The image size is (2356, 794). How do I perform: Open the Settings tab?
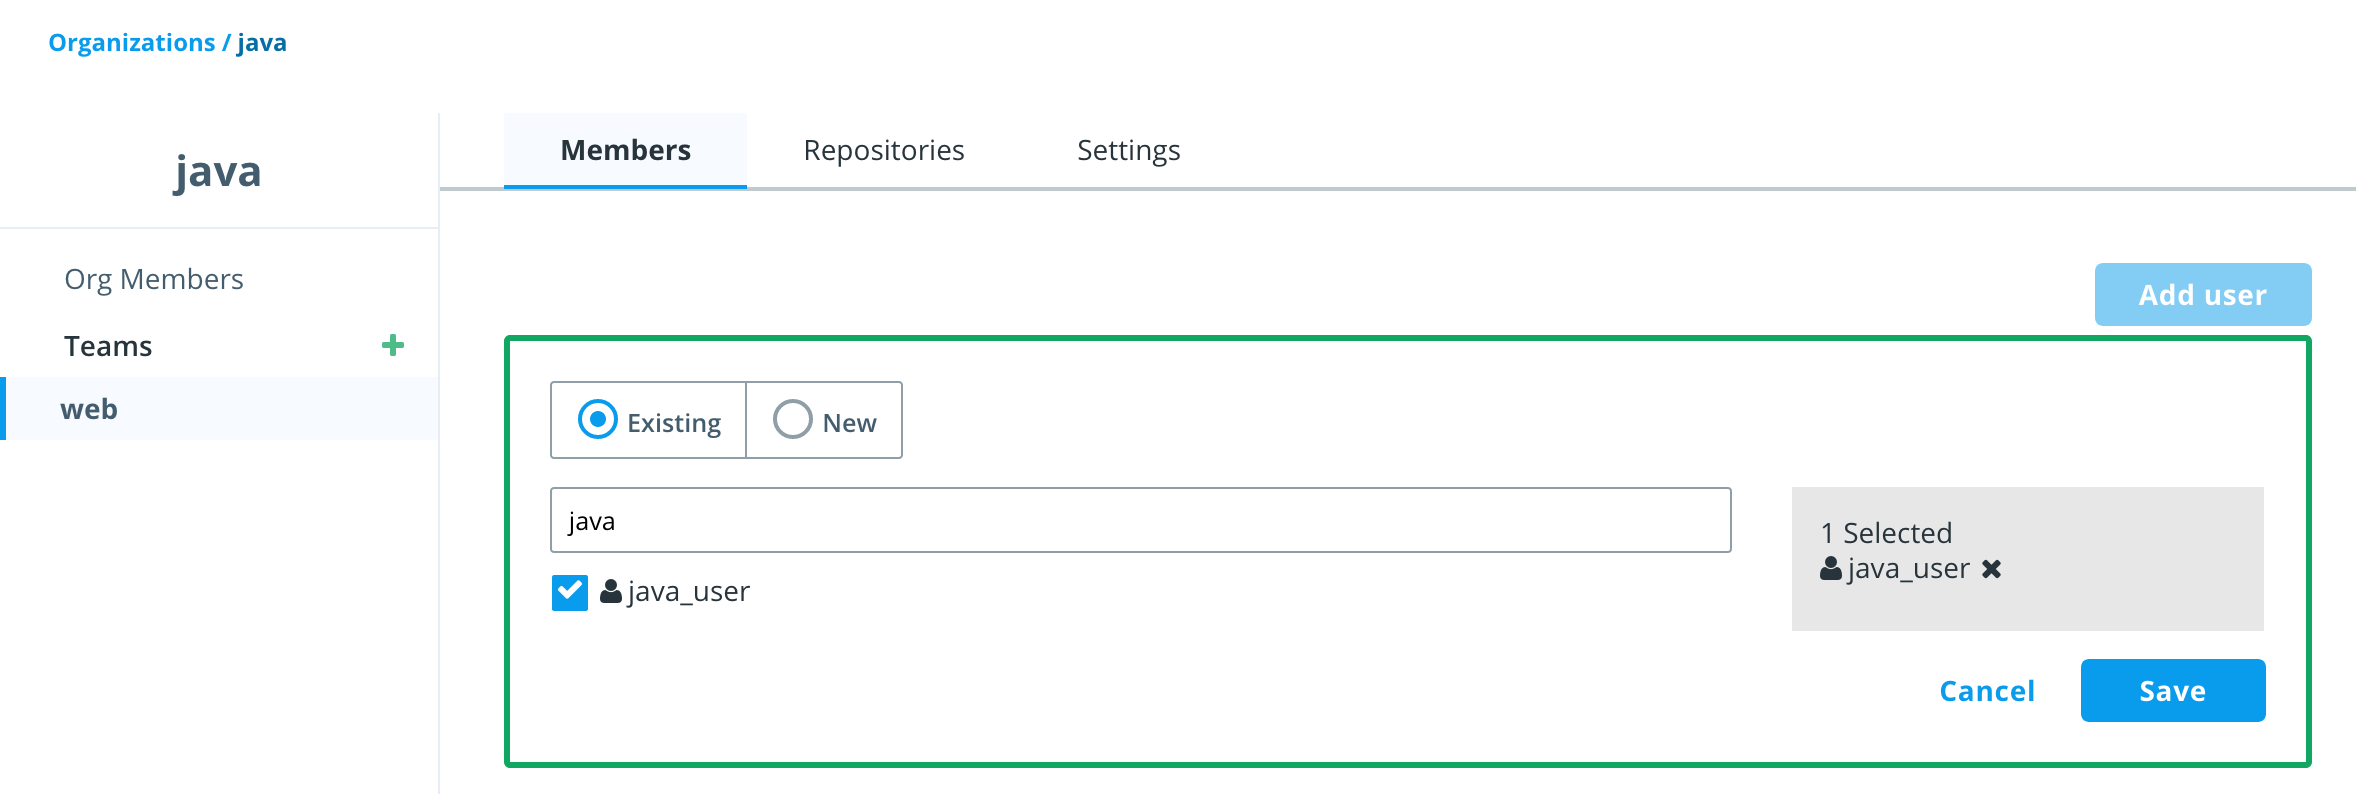1128,150
